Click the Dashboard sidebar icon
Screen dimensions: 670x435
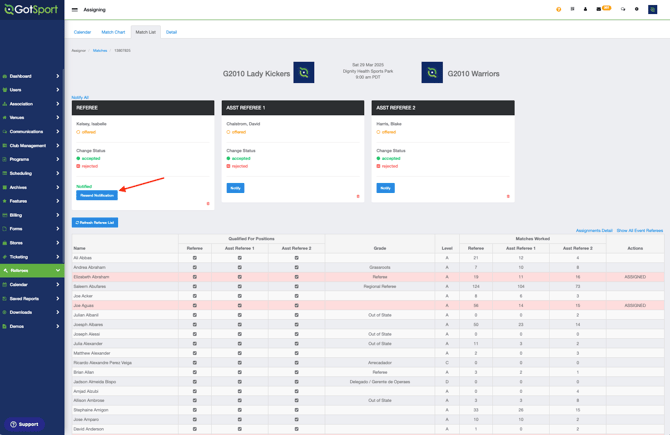pos(5,76)
